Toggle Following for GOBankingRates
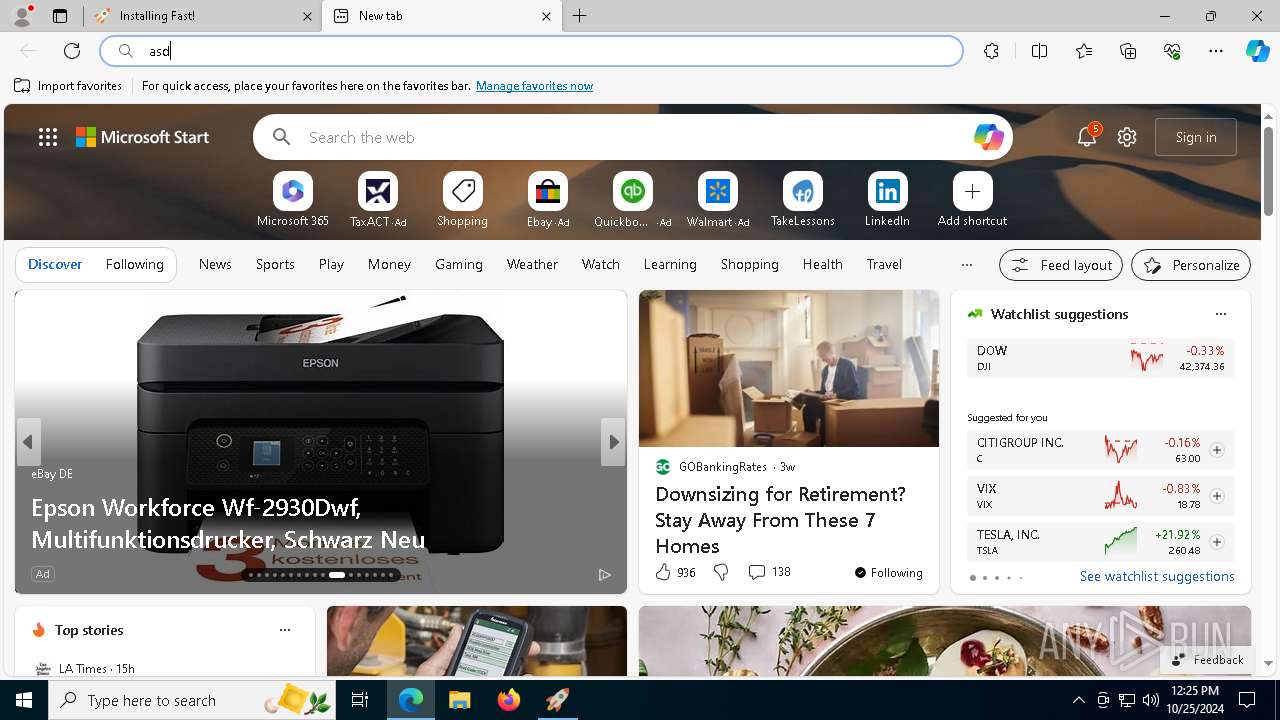The image size is (1280, 720). coord(888,572)
